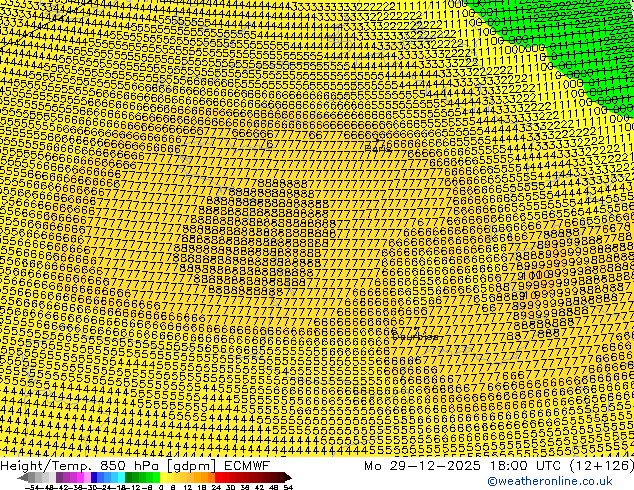Click the '0' value on legend scale
Viewport: 634px width, 490px height.
(161, 488)
